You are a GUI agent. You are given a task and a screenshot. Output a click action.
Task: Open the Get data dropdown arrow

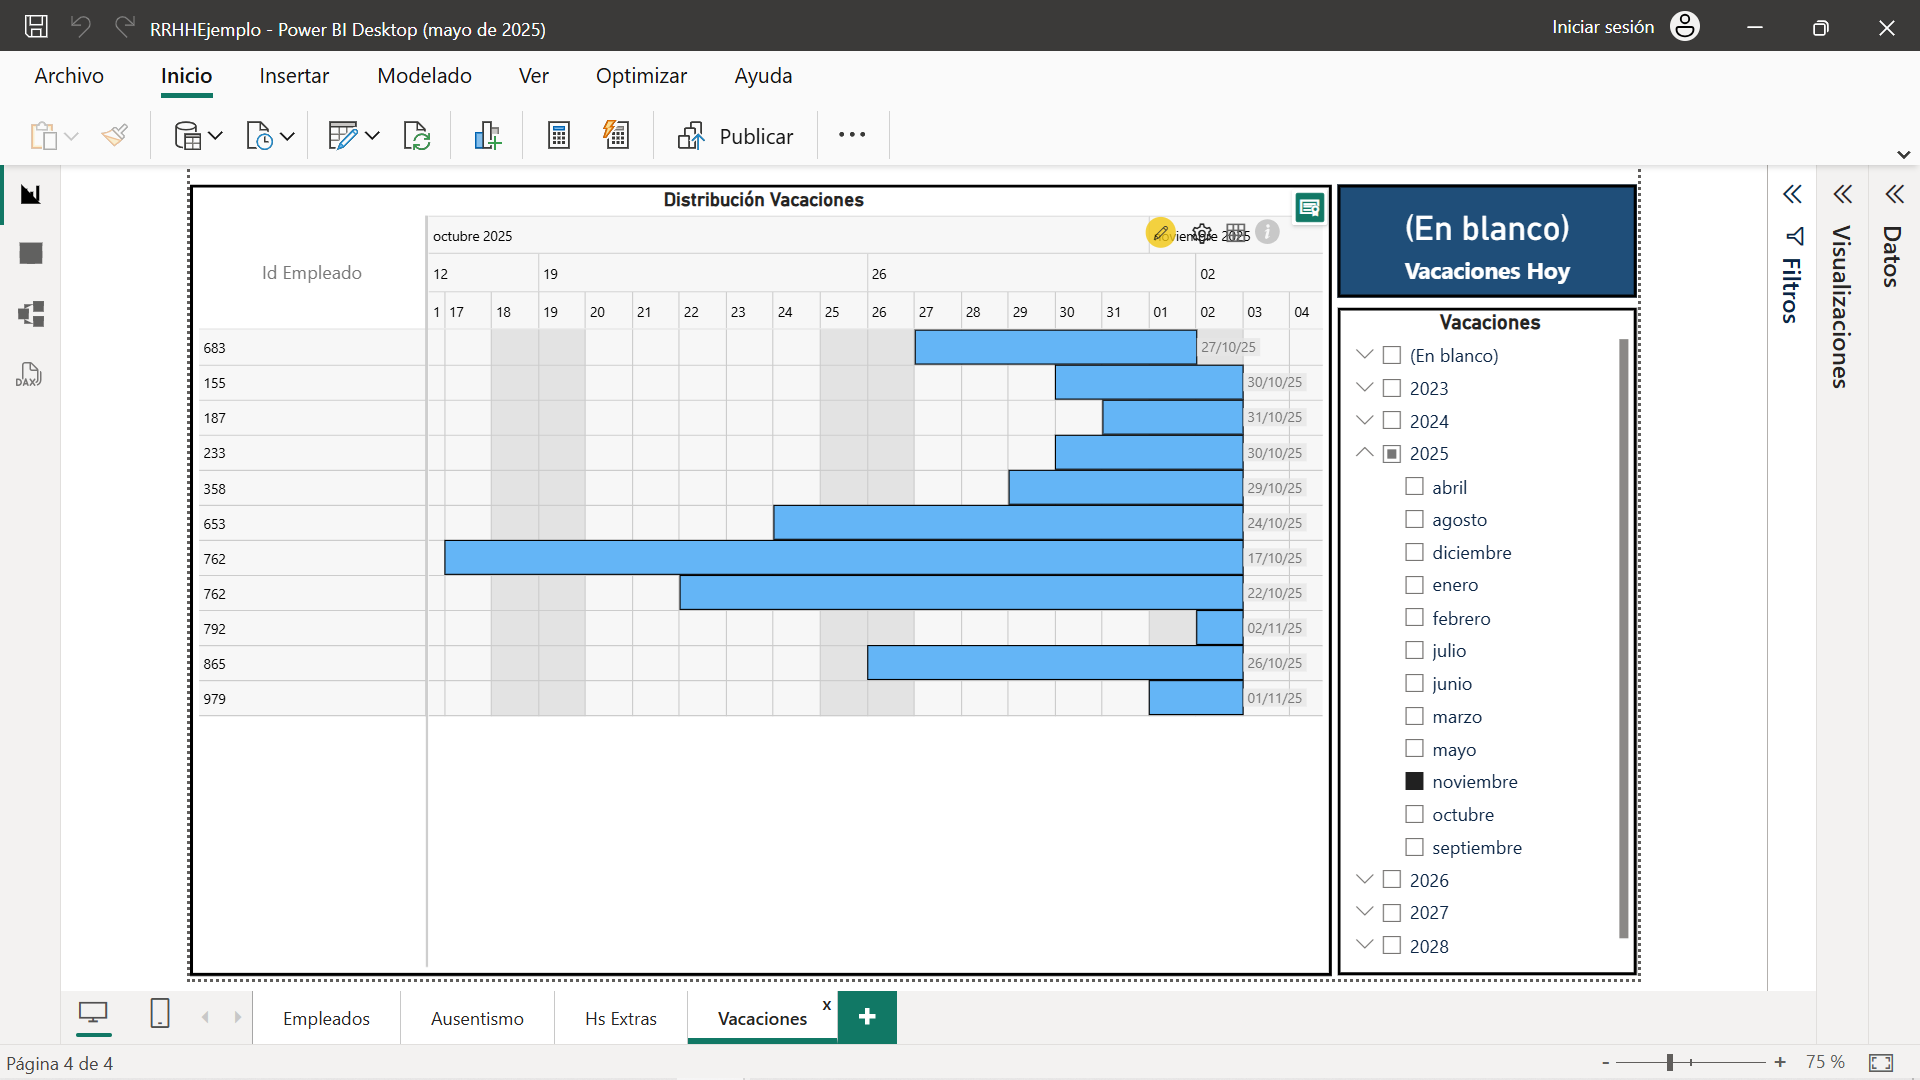215,136
